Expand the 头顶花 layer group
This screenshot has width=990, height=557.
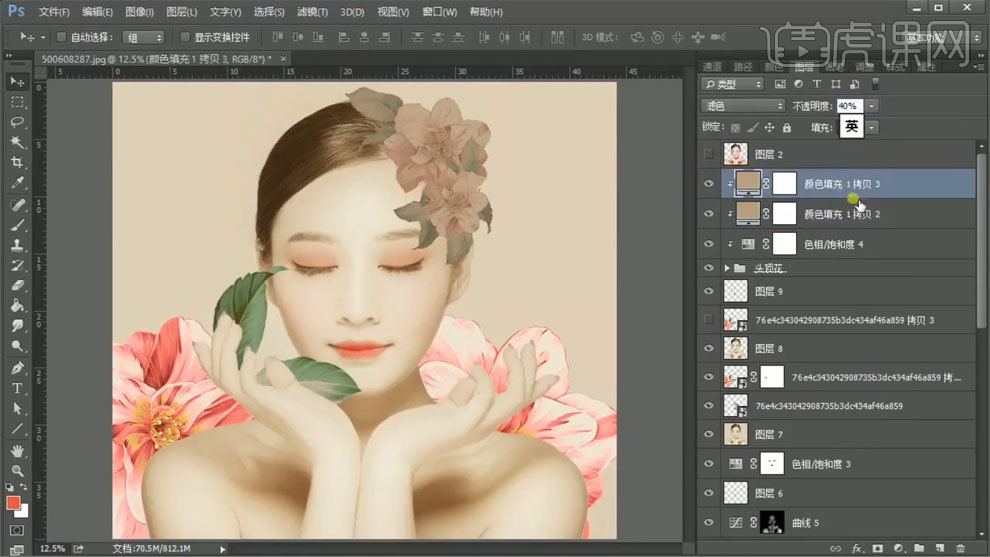(x=727, y=268)
